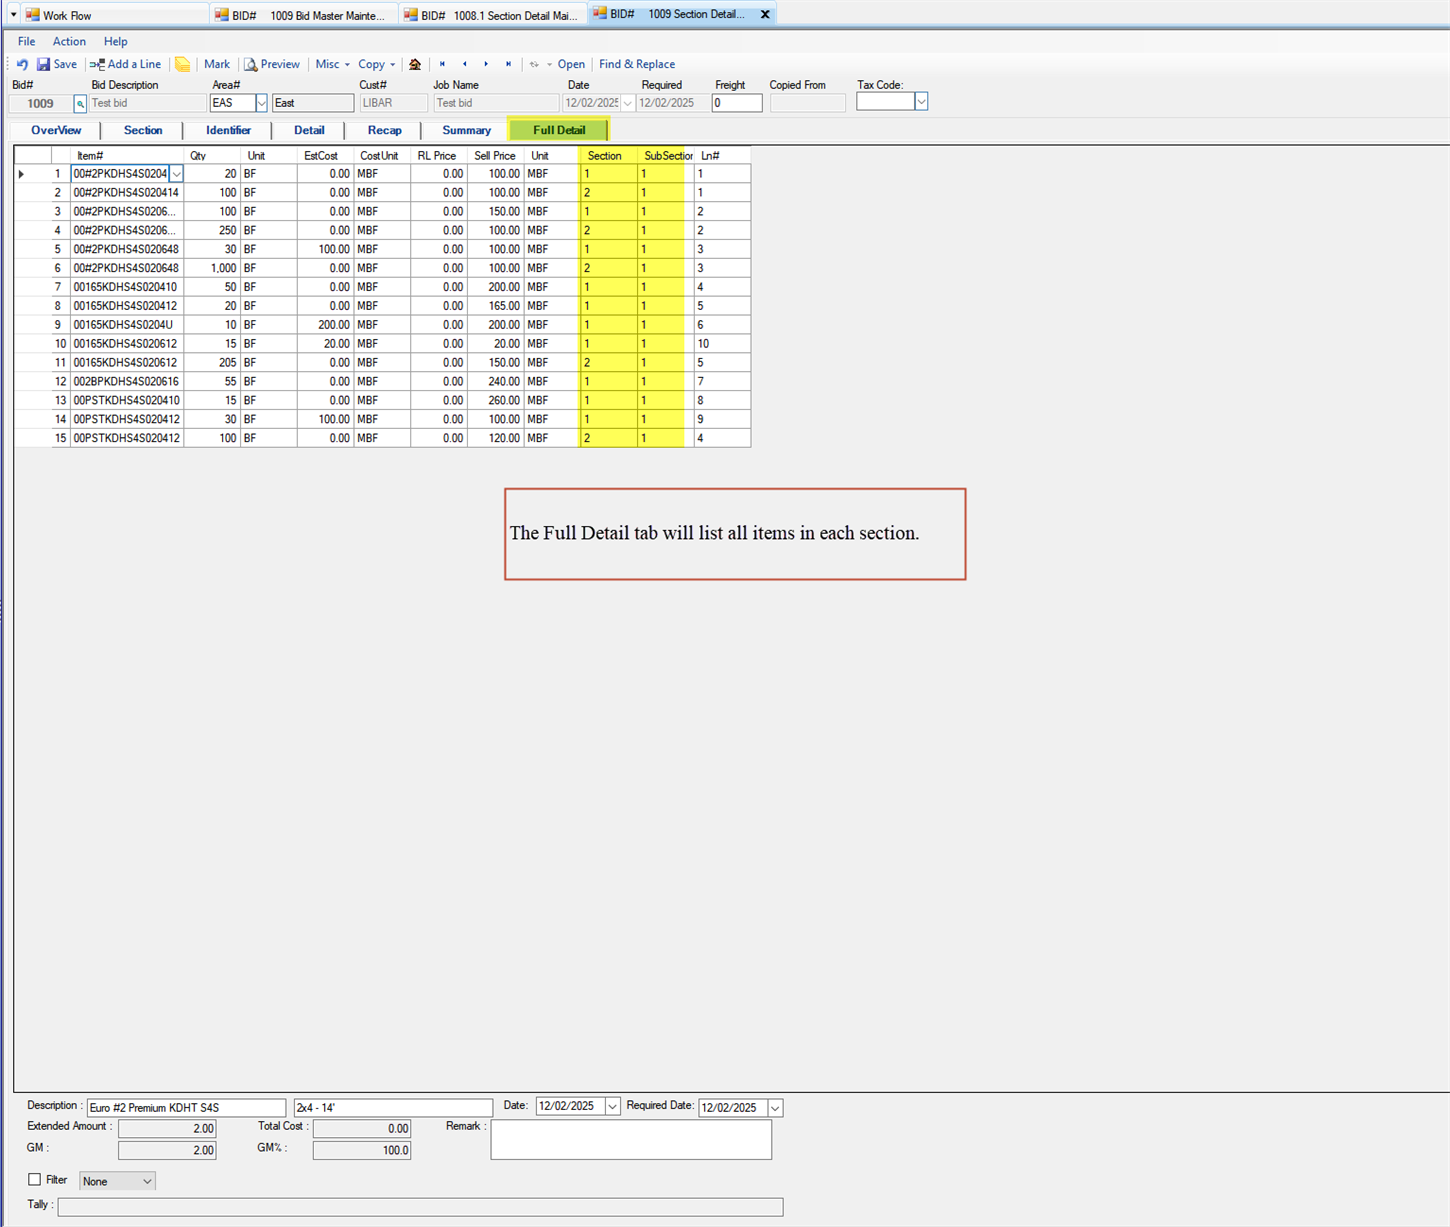
Task: Go to first record navigation arrow
Action: 442,64
